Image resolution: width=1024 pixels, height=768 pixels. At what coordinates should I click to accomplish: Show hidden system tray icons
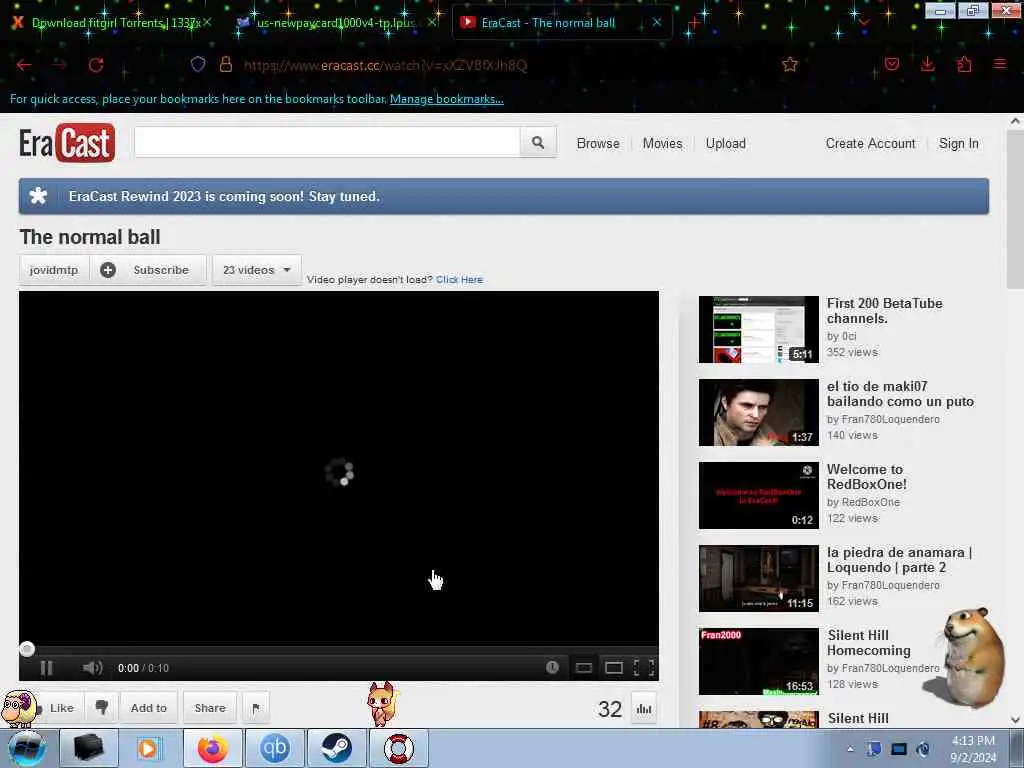850,749
